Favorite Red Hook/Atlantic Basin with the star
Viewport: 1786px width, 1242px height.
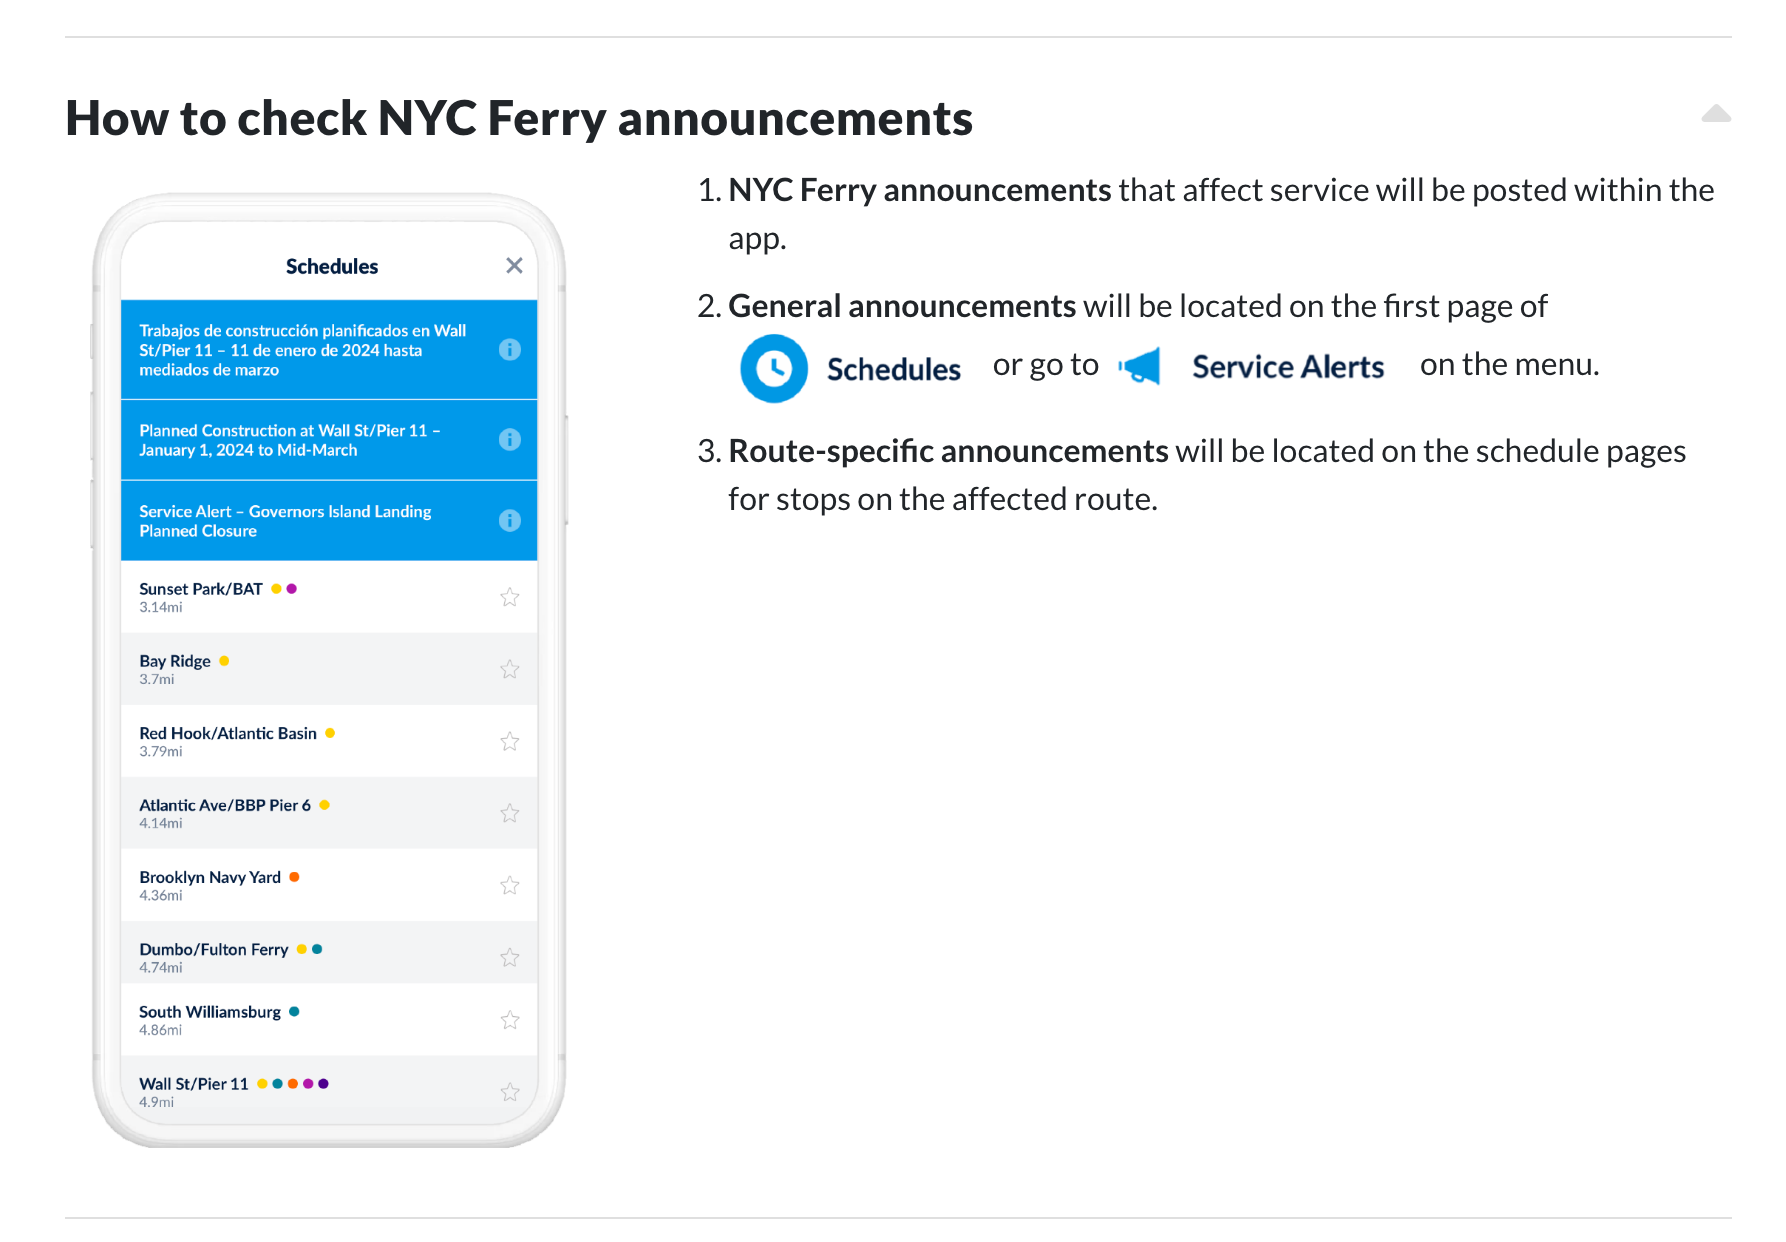(x=510, y=741)
